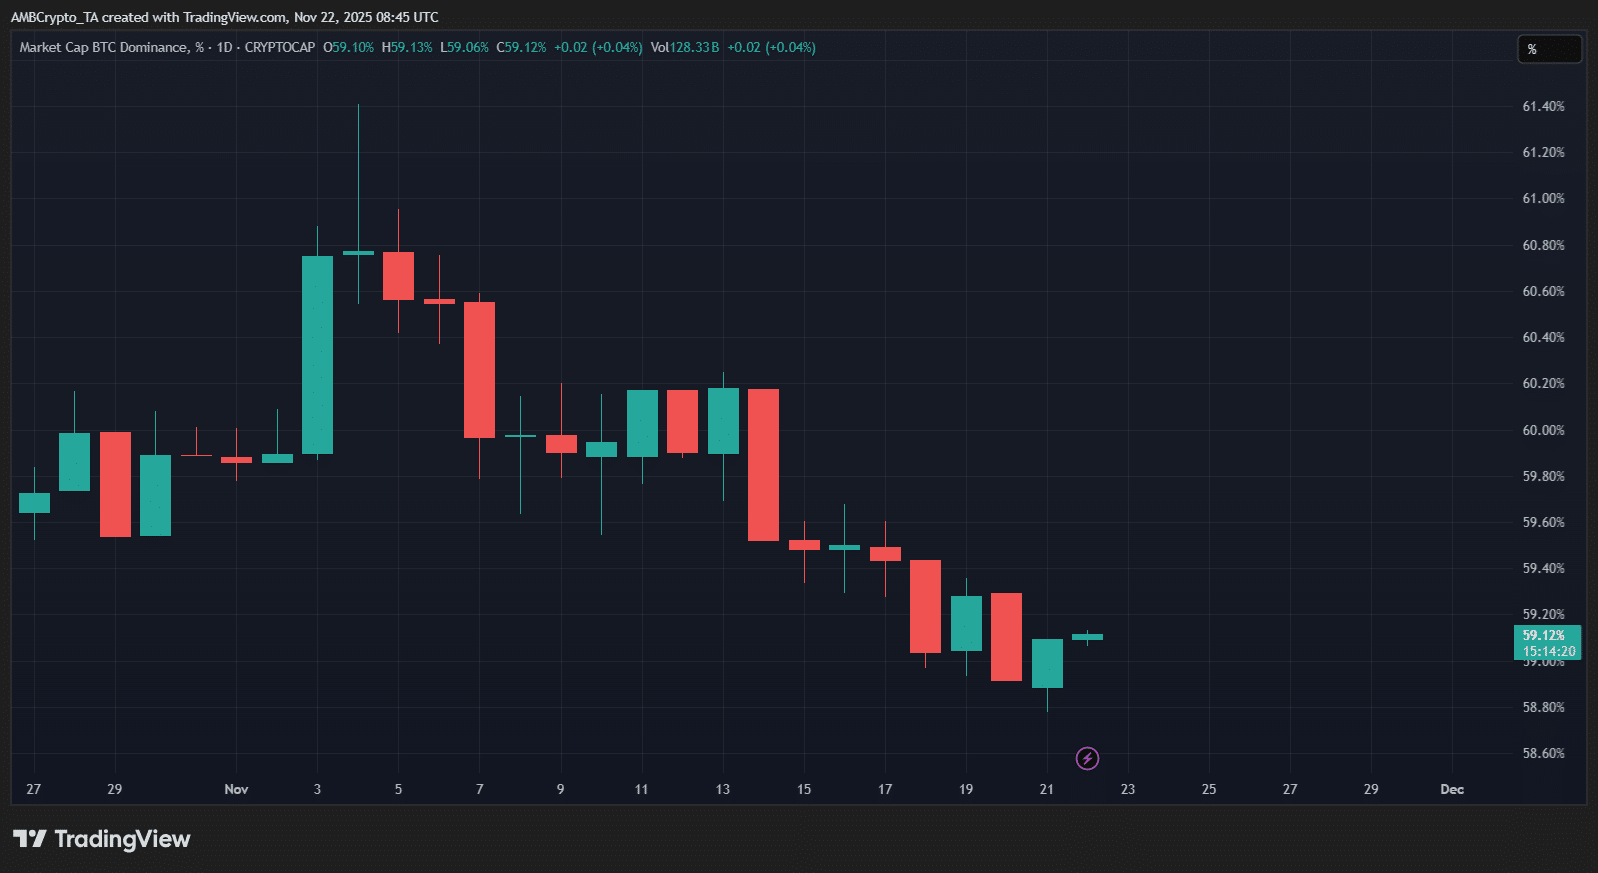Click the 61.40% level on price axis
Viewport: 1598px width, 873px height.
click(1543, 106)
